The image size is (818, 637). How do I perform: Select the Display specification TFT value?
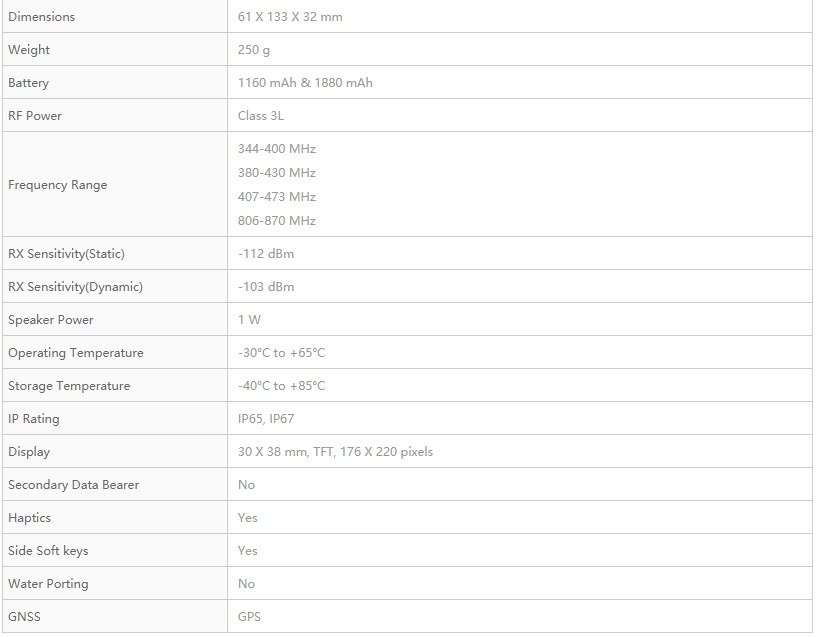click(335, 451)
